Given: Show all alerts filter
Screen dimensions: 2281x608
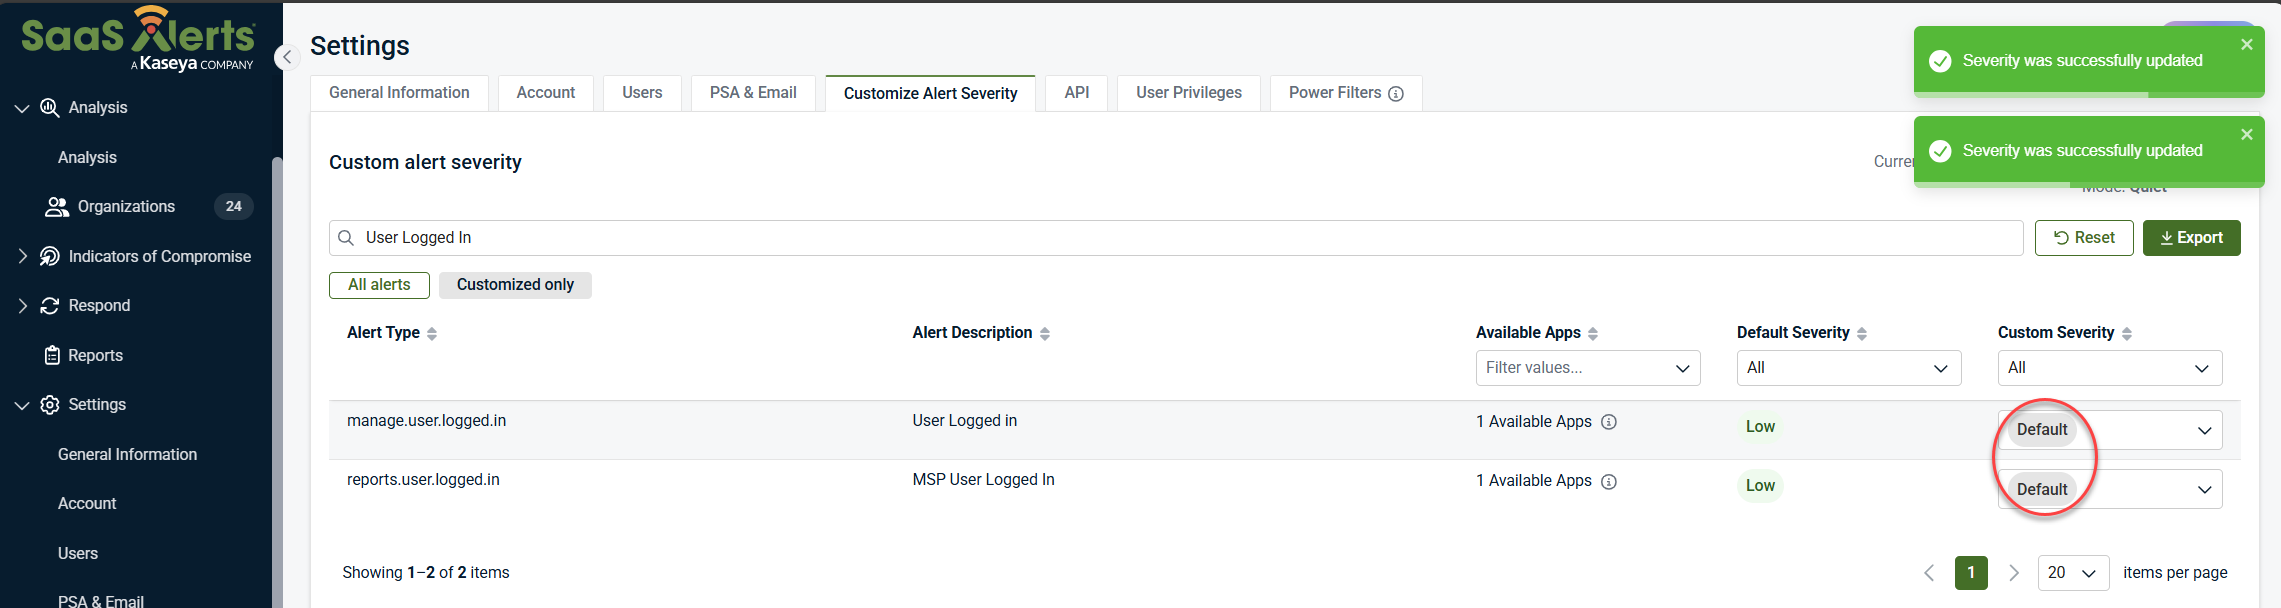Looking at the screenshot, I should pos(379,285).
